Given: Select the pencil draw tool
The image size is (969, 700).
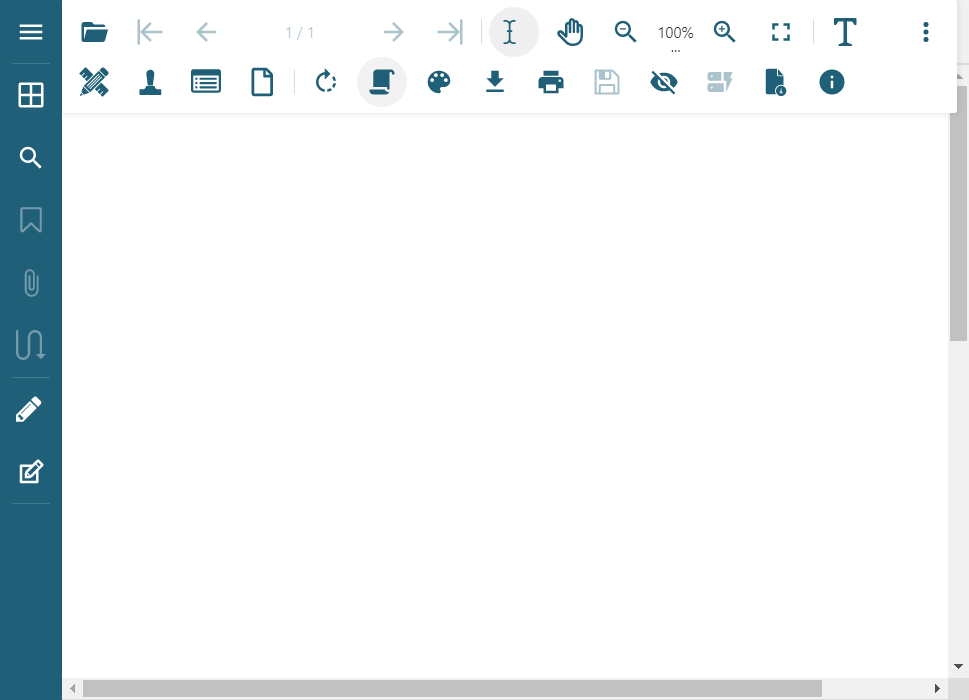Looking at the screenshot, I should pyautogui.click(x=29, y=410).
